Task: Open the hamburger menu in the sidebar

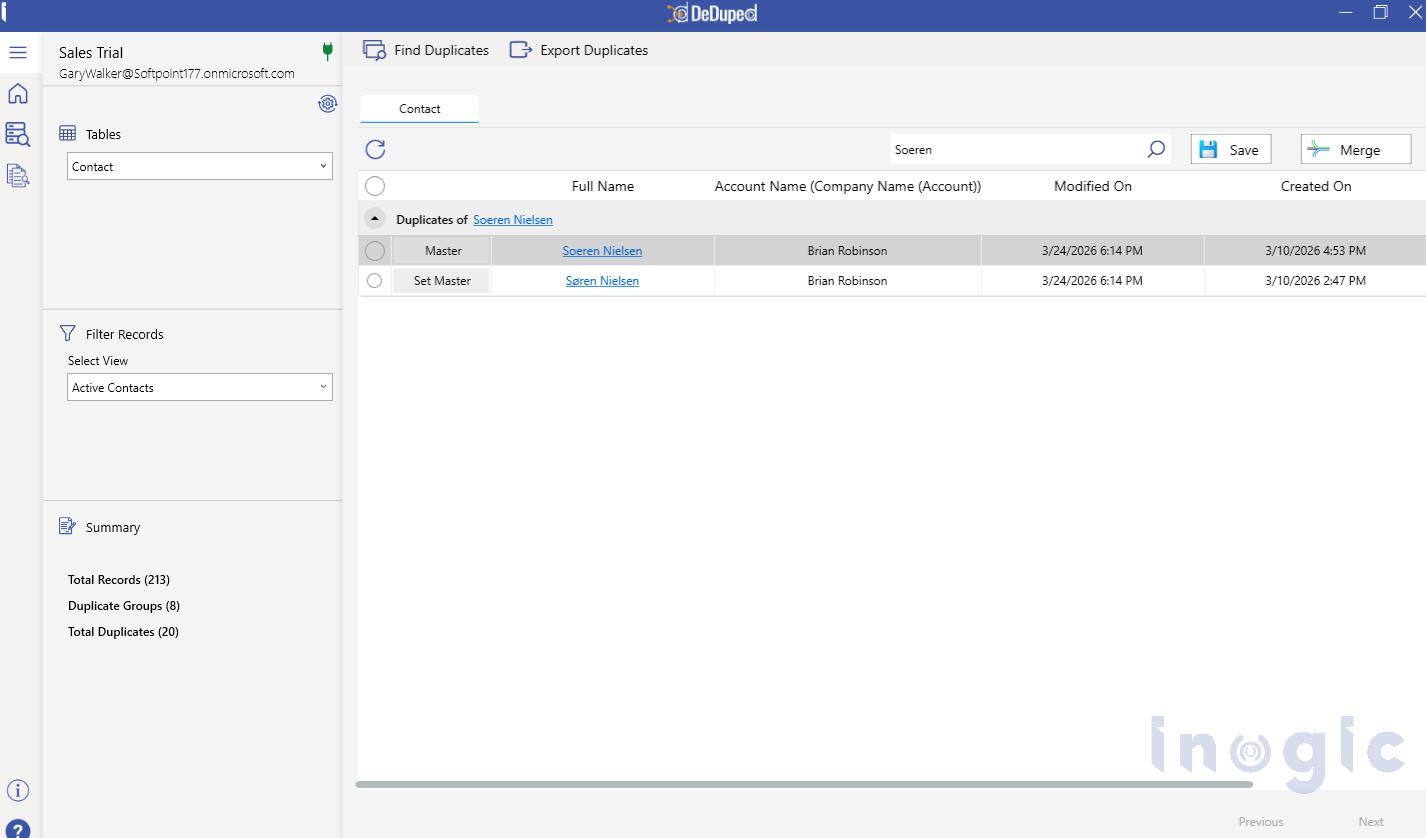Action: click(17, 52)
